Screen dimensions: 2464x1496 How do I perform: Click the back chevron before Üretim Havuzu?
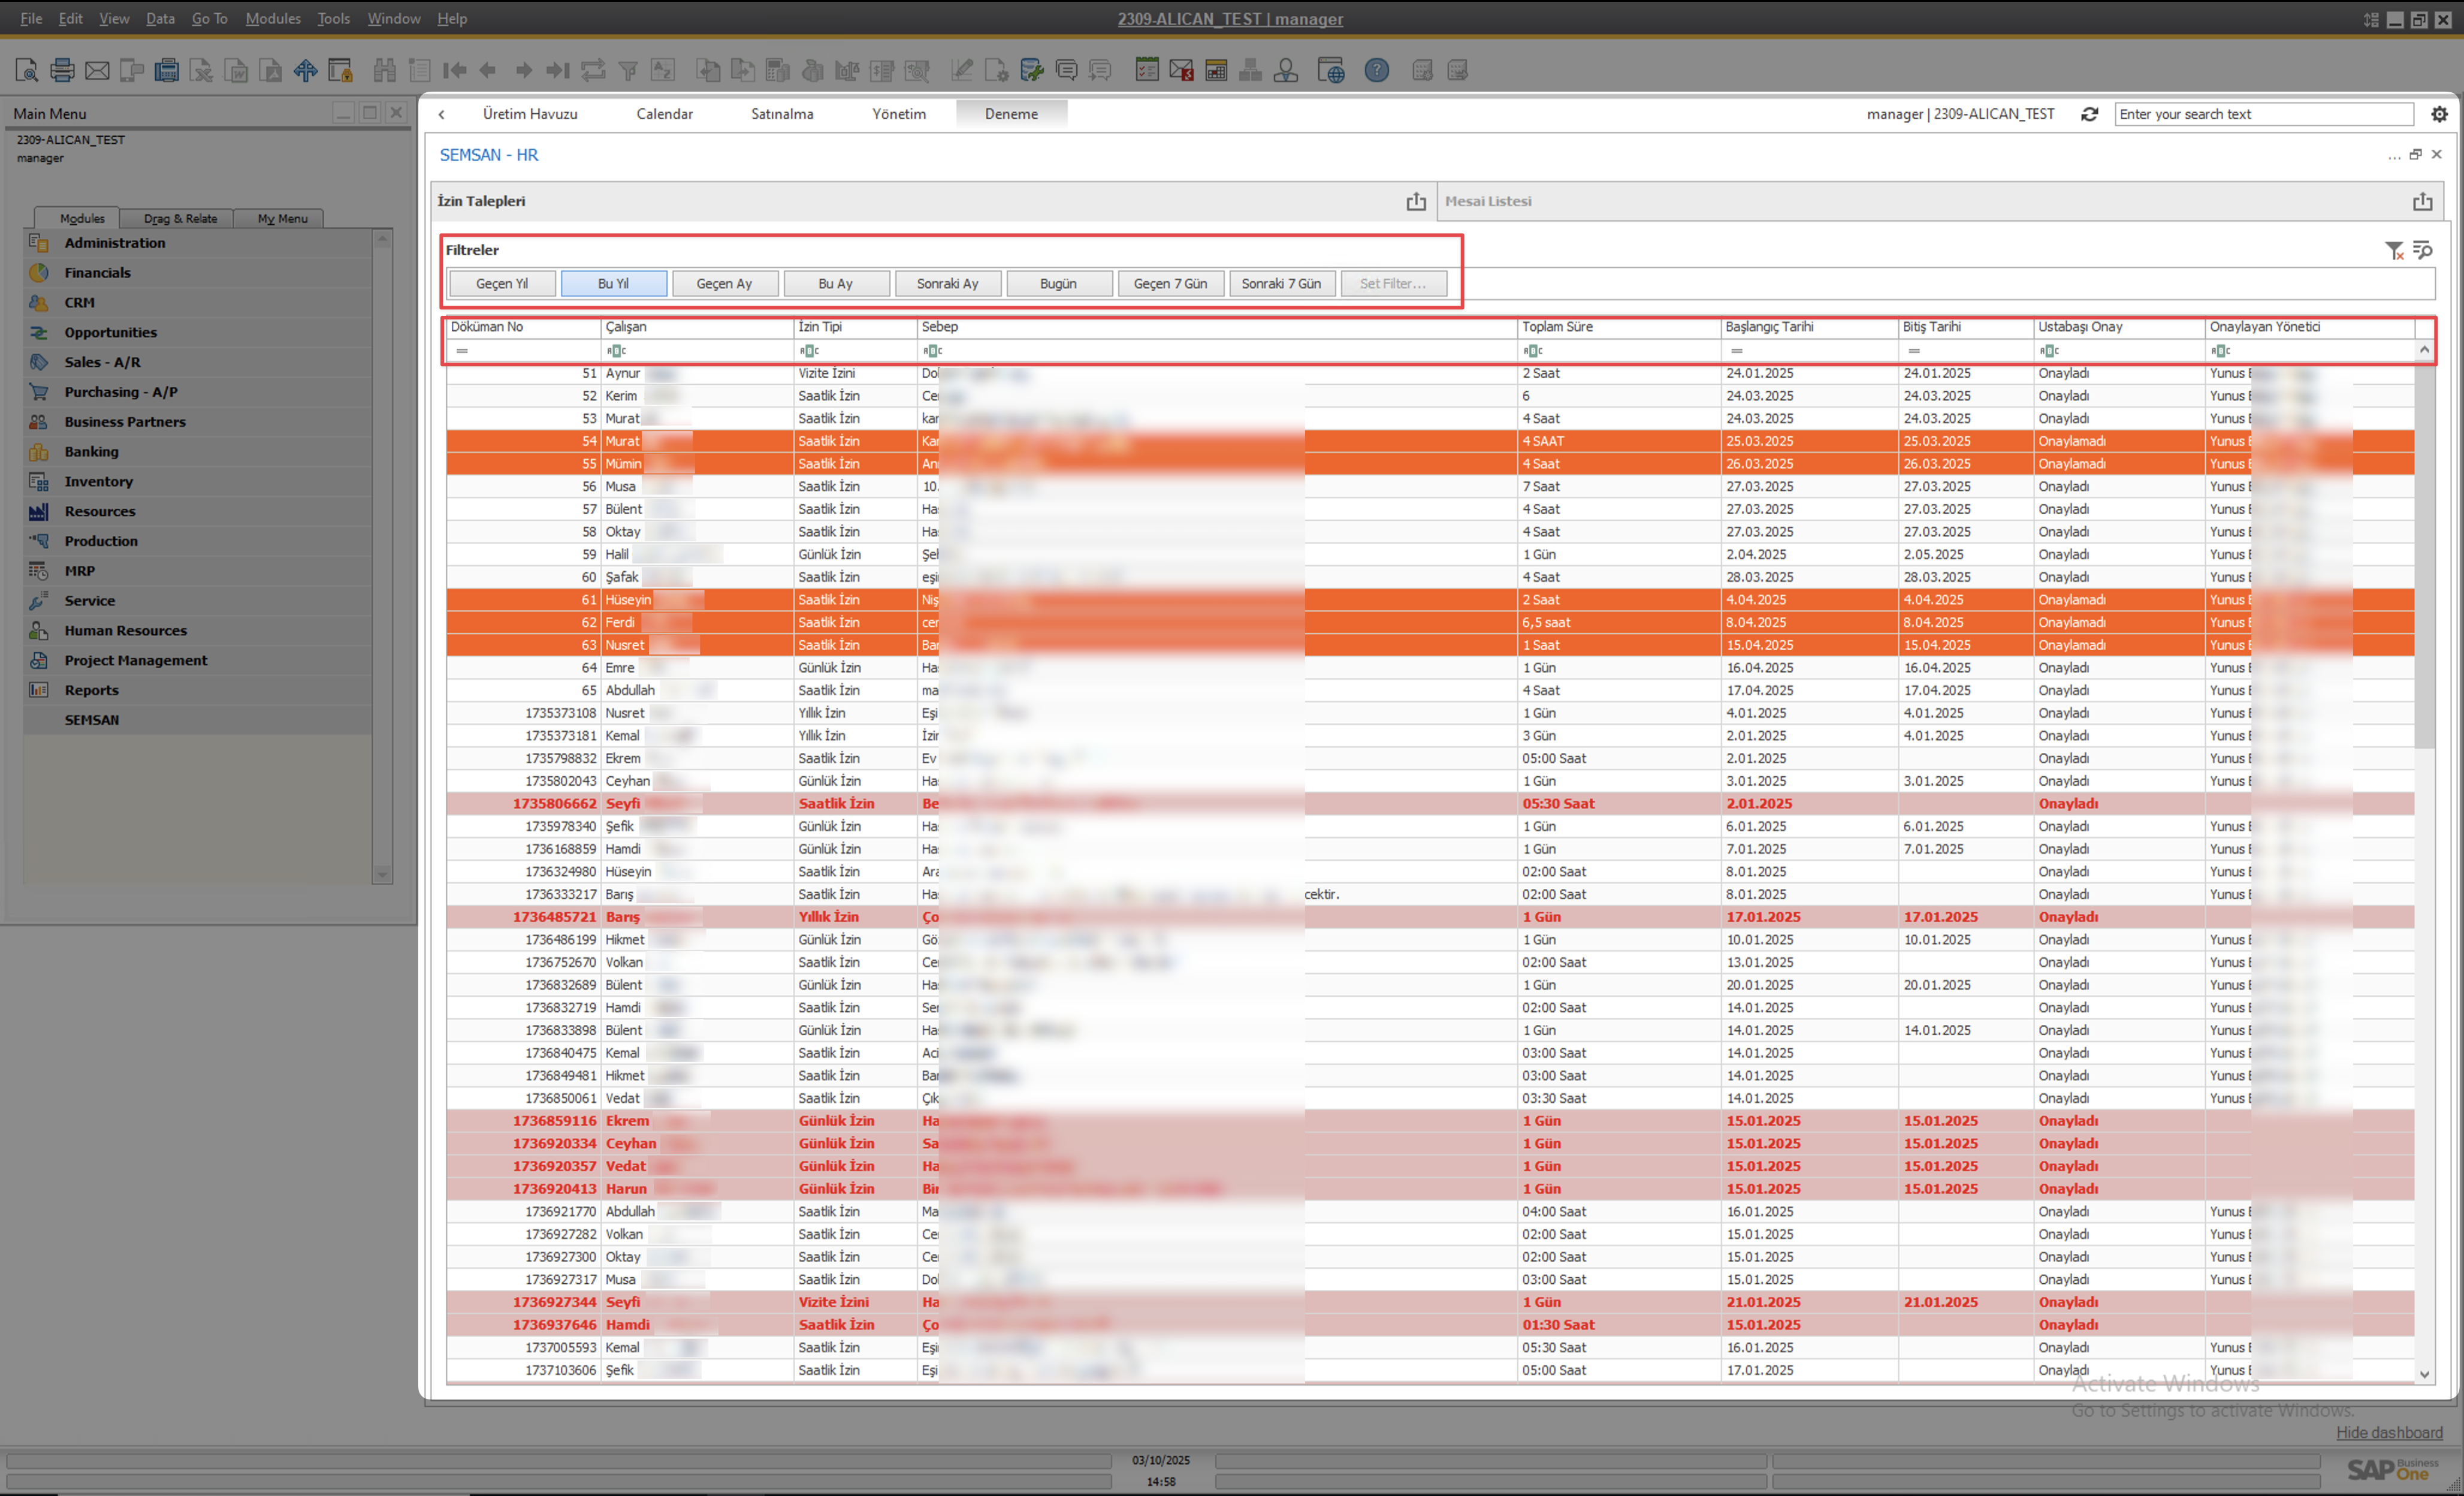click(x=442, y=114)
